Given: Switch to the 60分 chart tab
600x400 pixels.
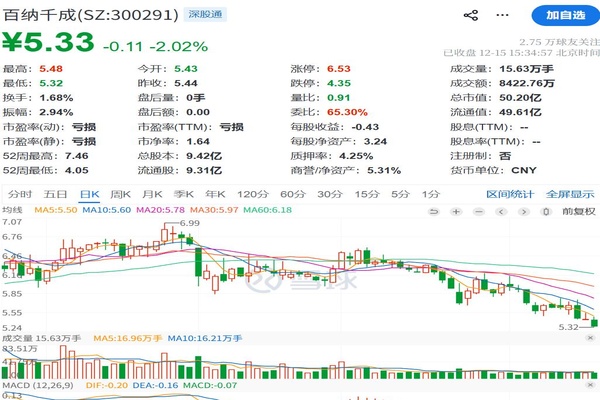Looking at the screenshot, I should 293,194.
